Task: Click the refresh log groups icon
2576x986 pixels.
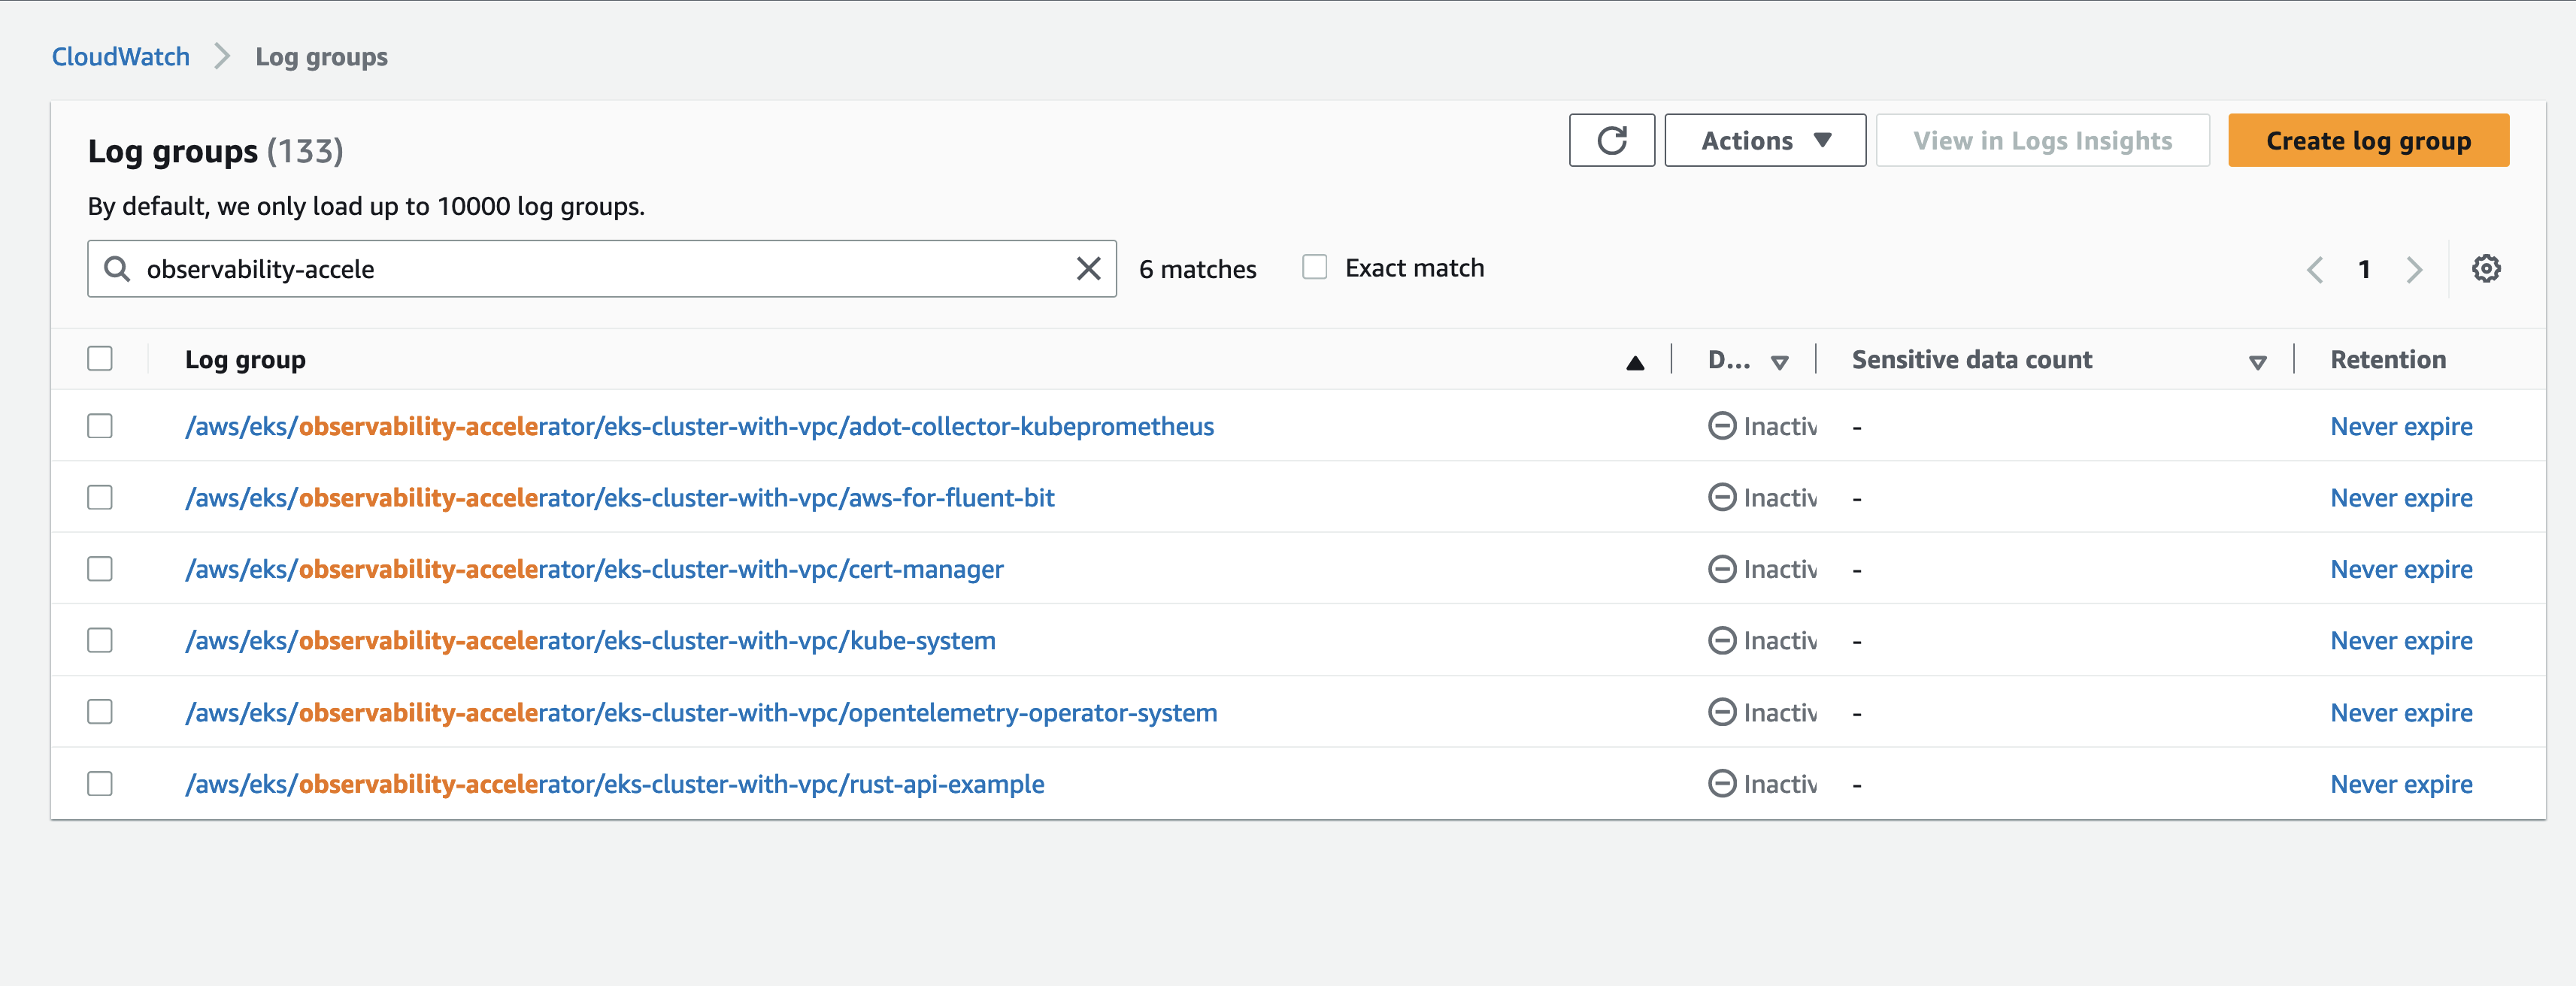Action: (1611, 141)
